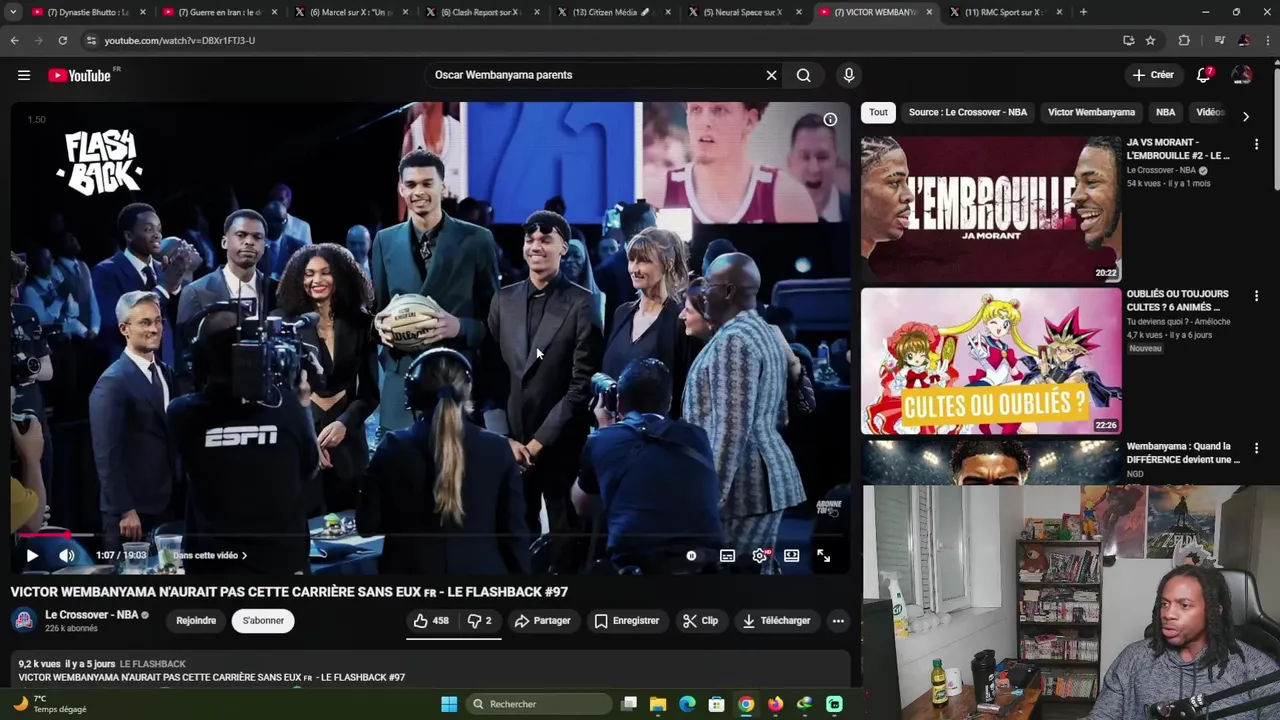The height and width of the screenshot is (720, 1280).
Task: View site information icon in the address bar
Action: click(91, 40)
